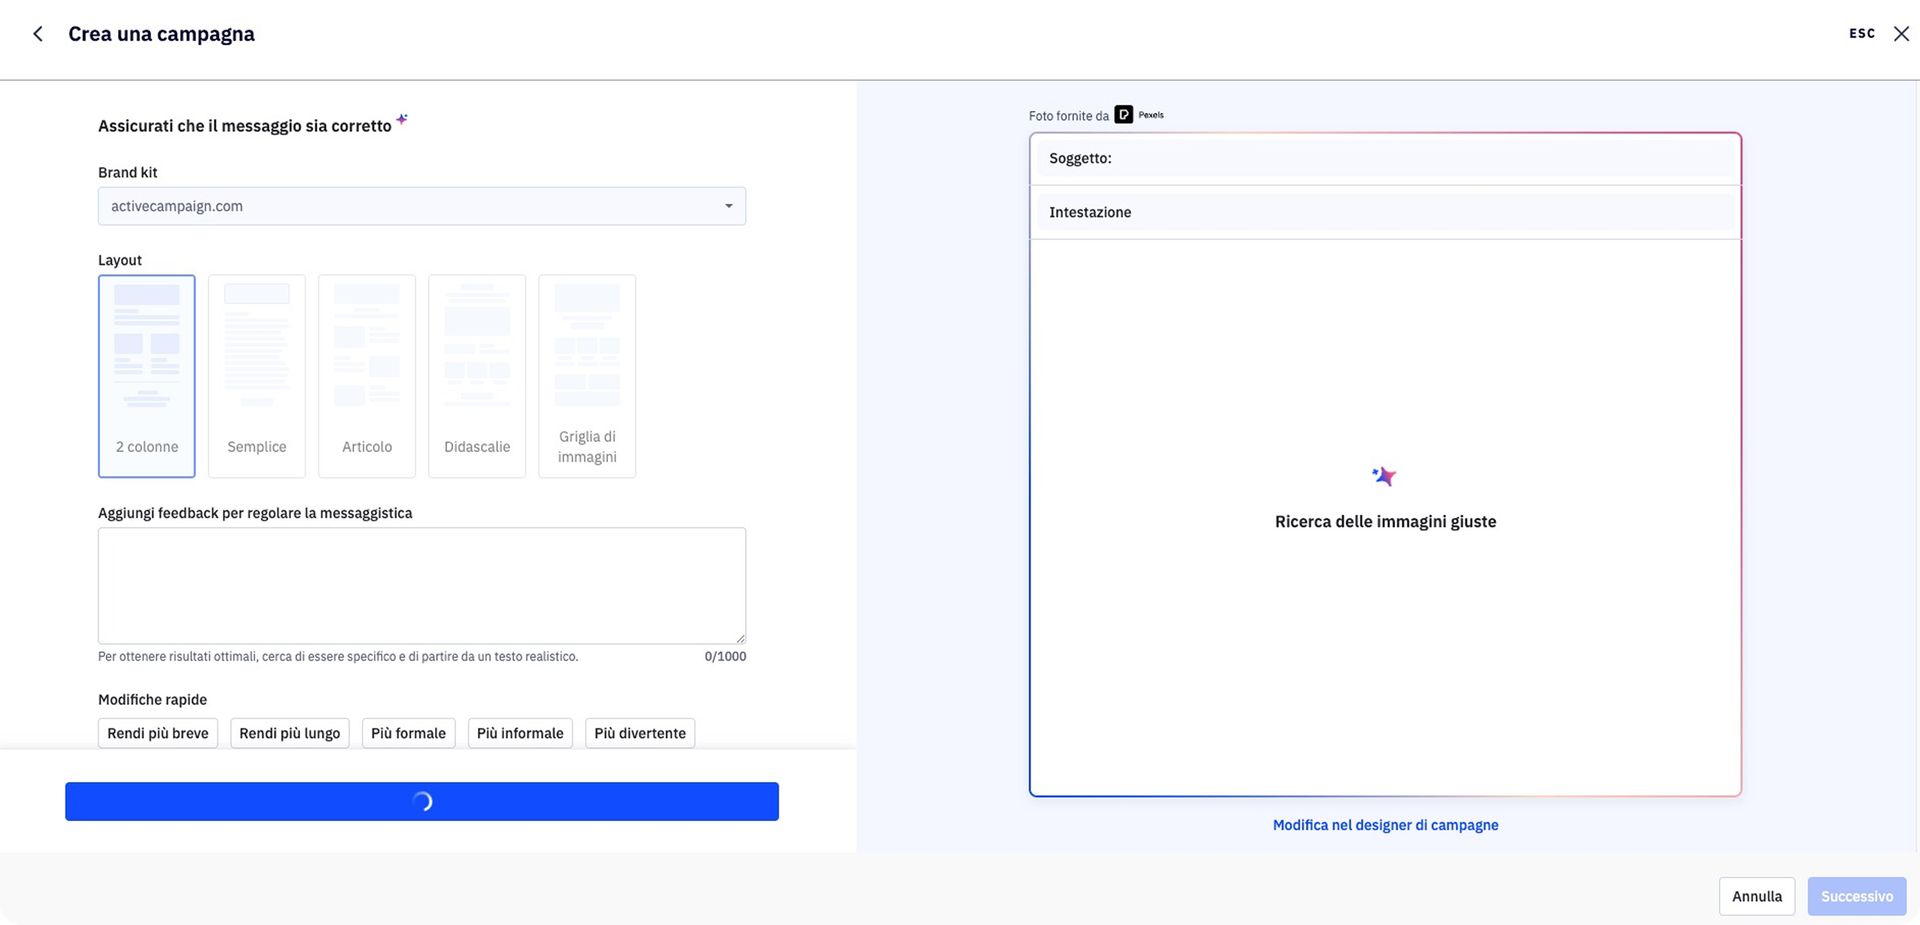
Task: Click the back arrow beside Crea una campagna
Action: (38, 34)
